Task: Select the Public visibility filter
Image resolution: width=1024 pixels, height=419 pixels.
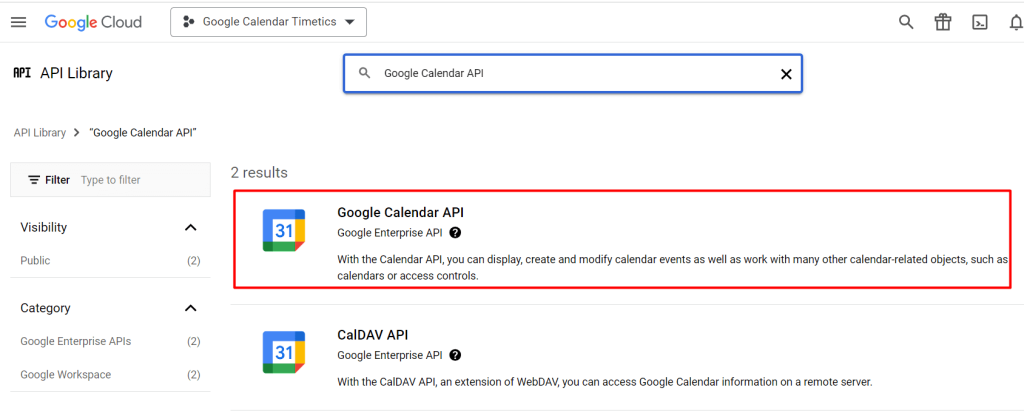Action: (x=36, y=261)
